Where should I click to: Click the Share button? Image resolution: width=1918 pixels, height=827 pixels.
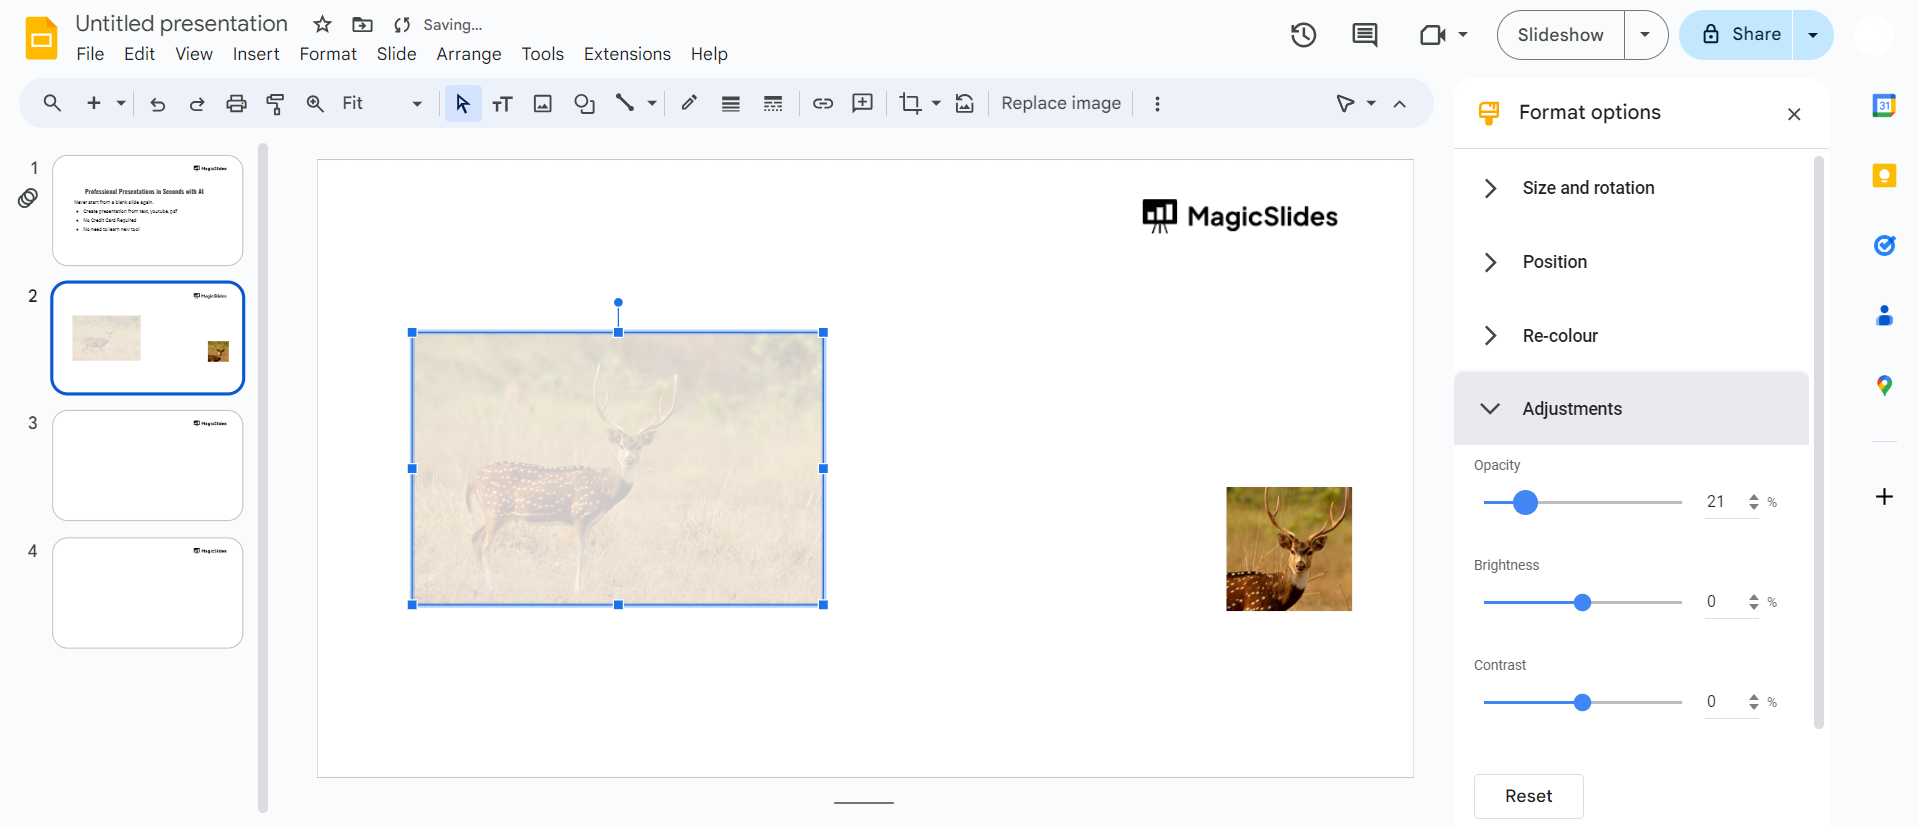1737,35
